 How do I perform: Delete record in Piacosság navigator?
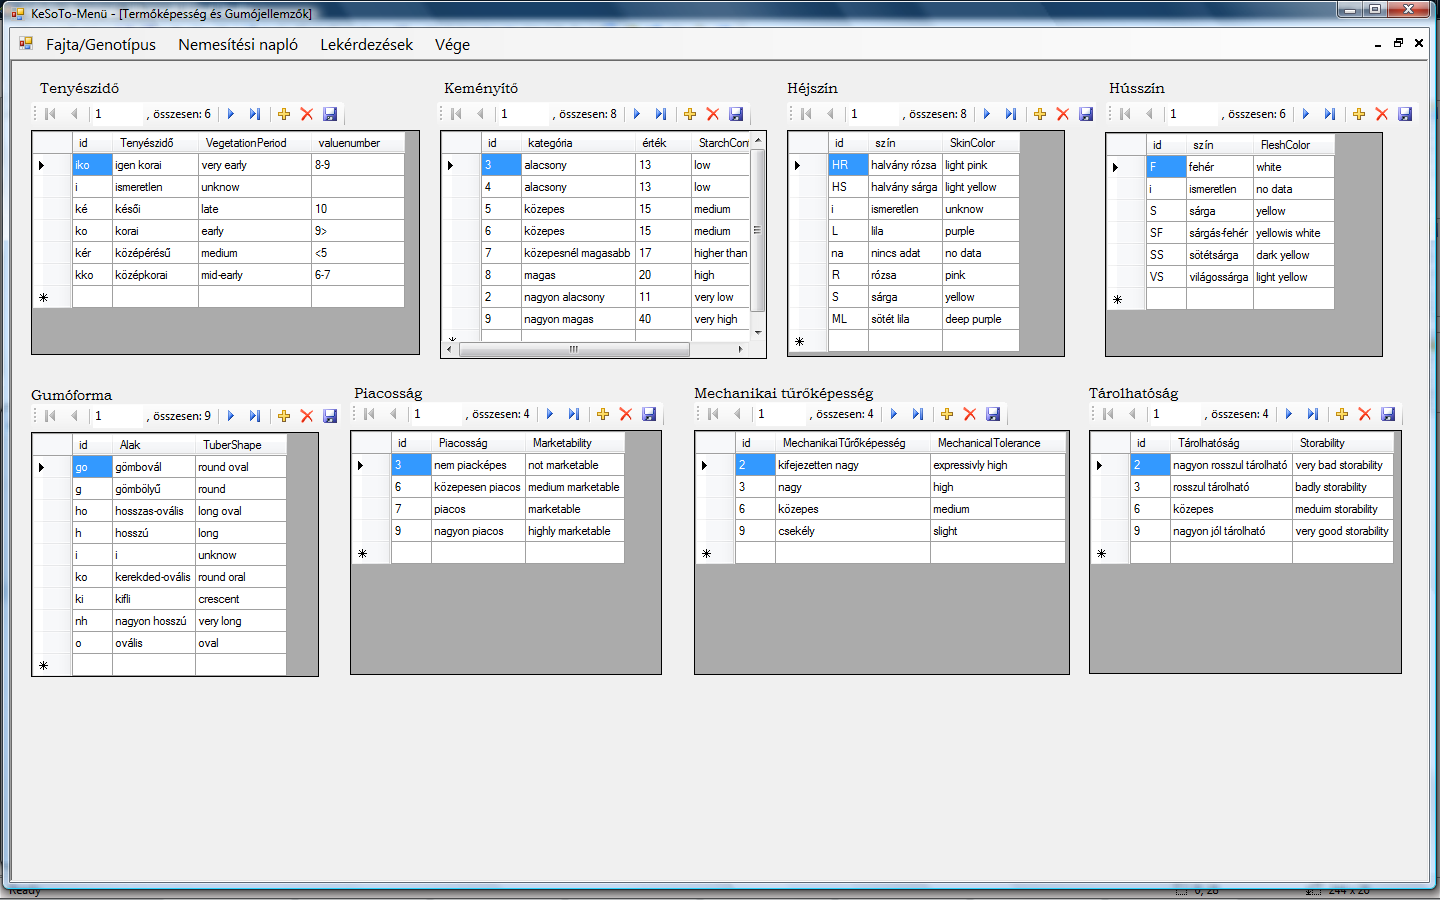[x=626, y=414]
